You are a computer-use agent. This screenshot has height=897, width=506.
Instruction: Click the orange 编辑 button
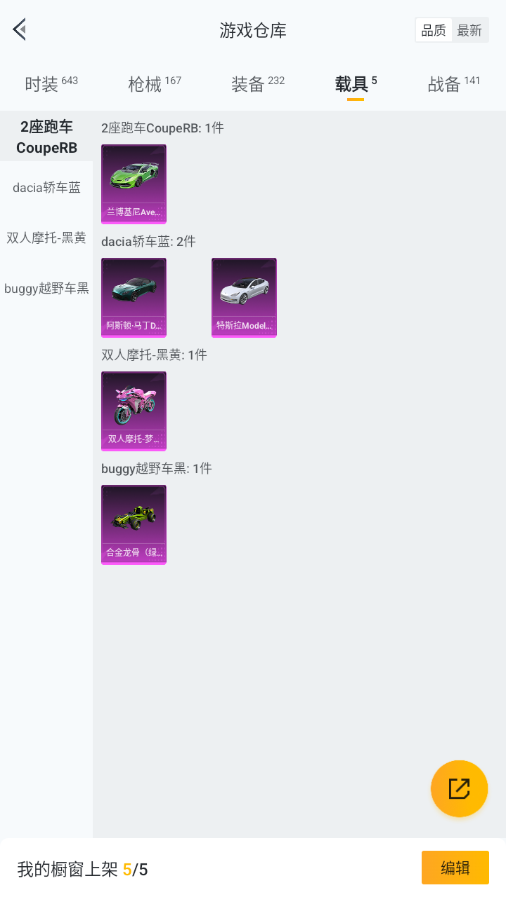pos(455,868)
